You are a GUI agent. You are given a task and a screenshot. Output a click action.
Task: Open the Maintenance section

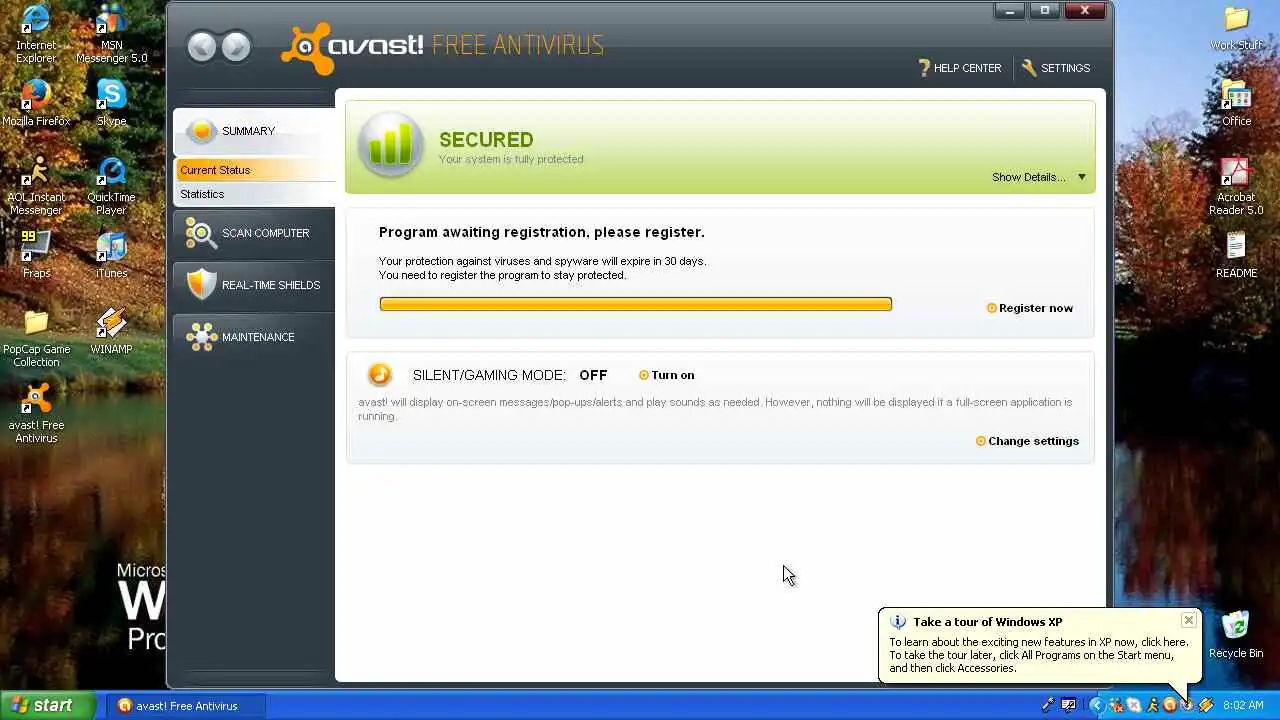point(254,337)
